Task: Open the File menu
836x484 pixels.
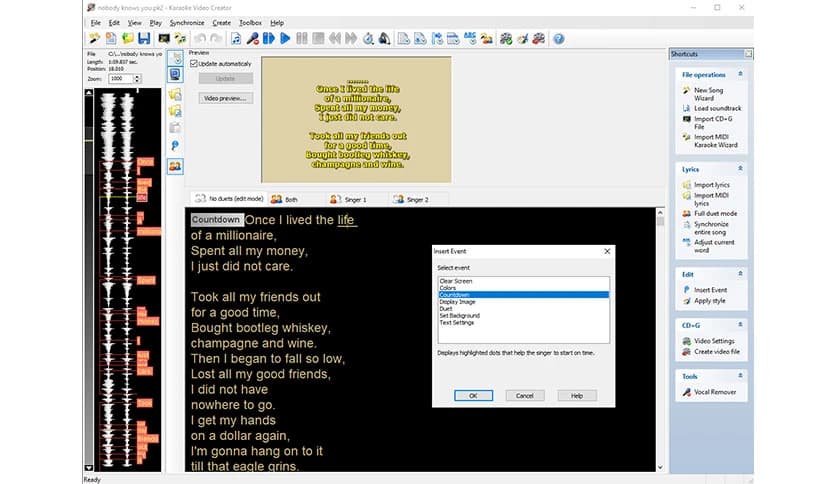Action: click(x=95, y=23)
